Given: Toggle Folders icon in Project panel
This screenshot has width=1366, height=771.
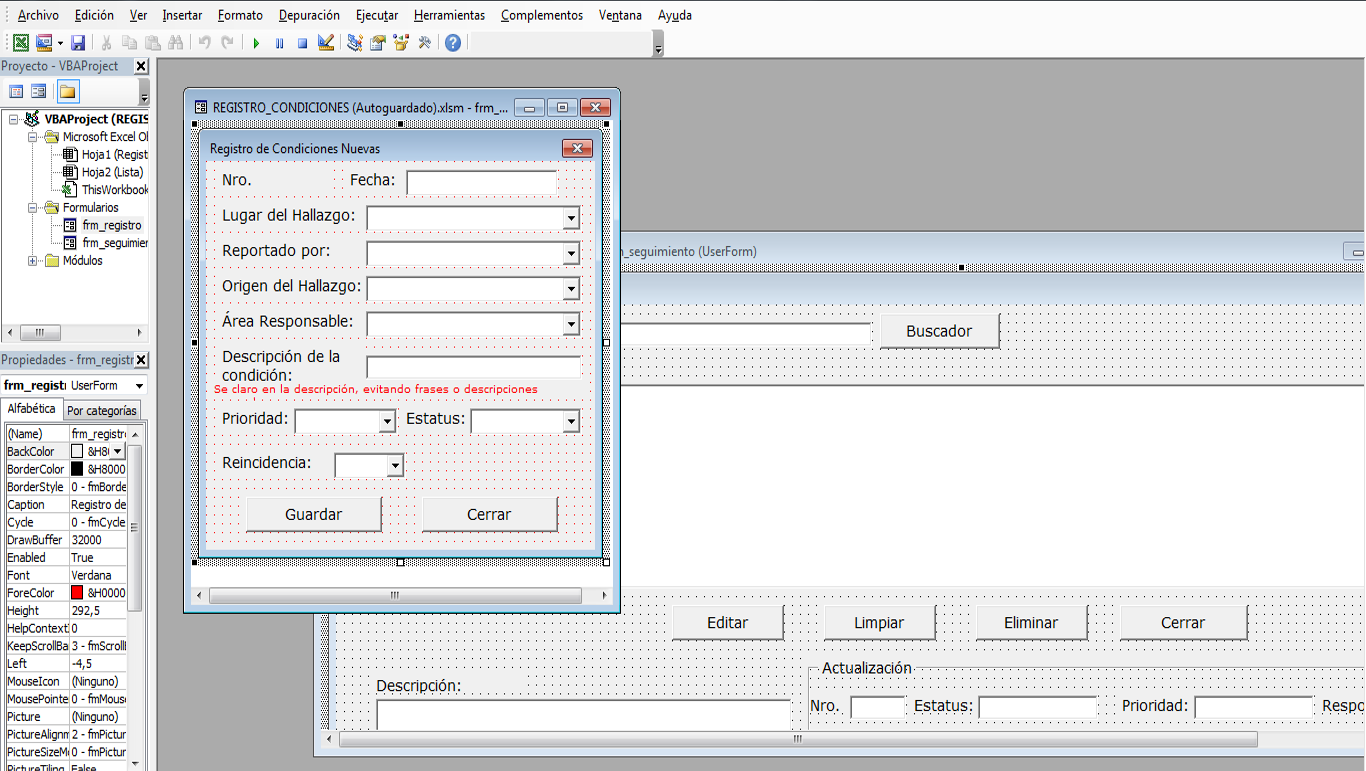Looking at the screenshot, I should pyautogui.click(x=67, y=92).
